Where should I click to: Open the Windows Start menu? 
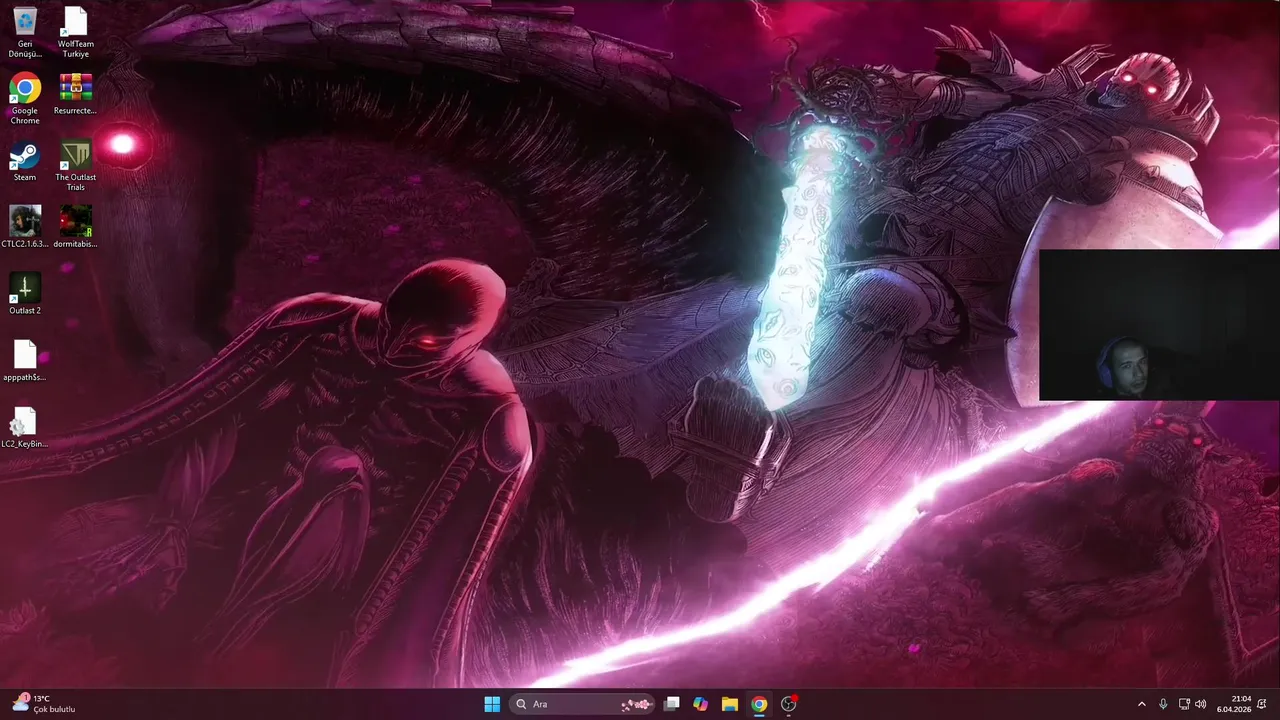(492, 704)
